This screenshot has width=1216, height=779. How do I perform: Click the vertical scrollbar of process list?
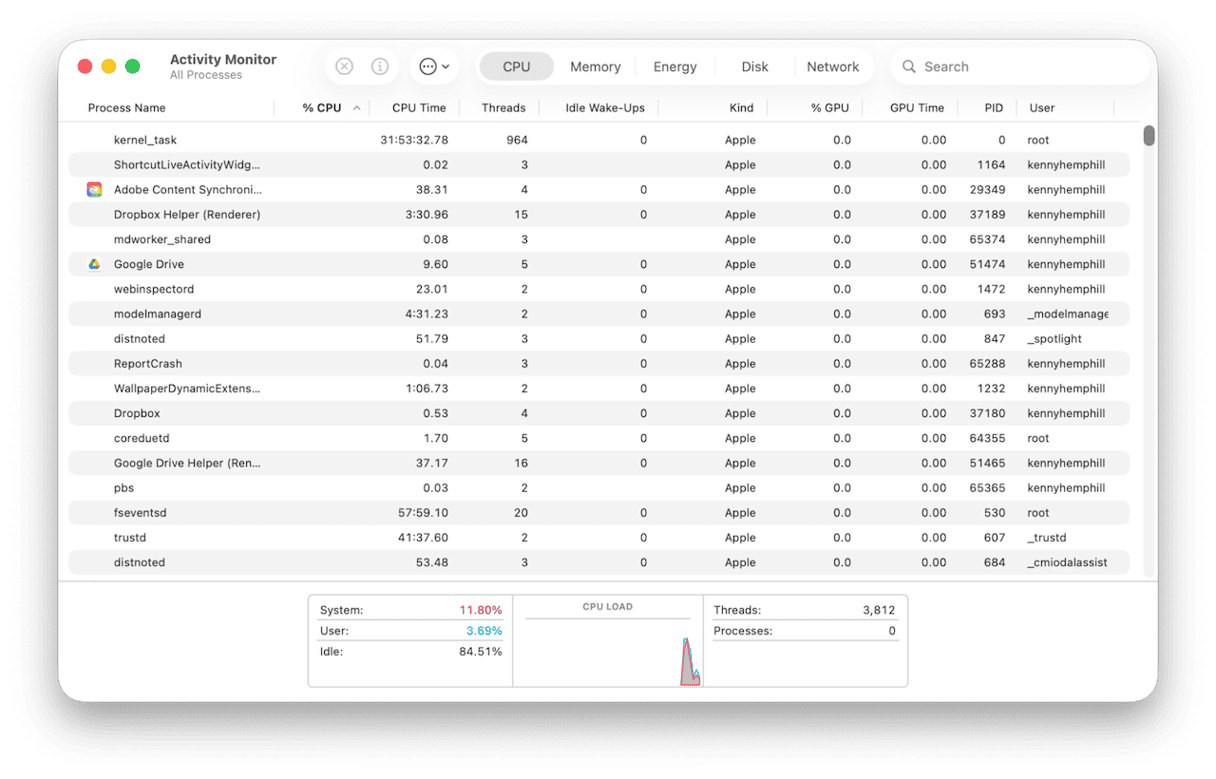click(1149, 136)
